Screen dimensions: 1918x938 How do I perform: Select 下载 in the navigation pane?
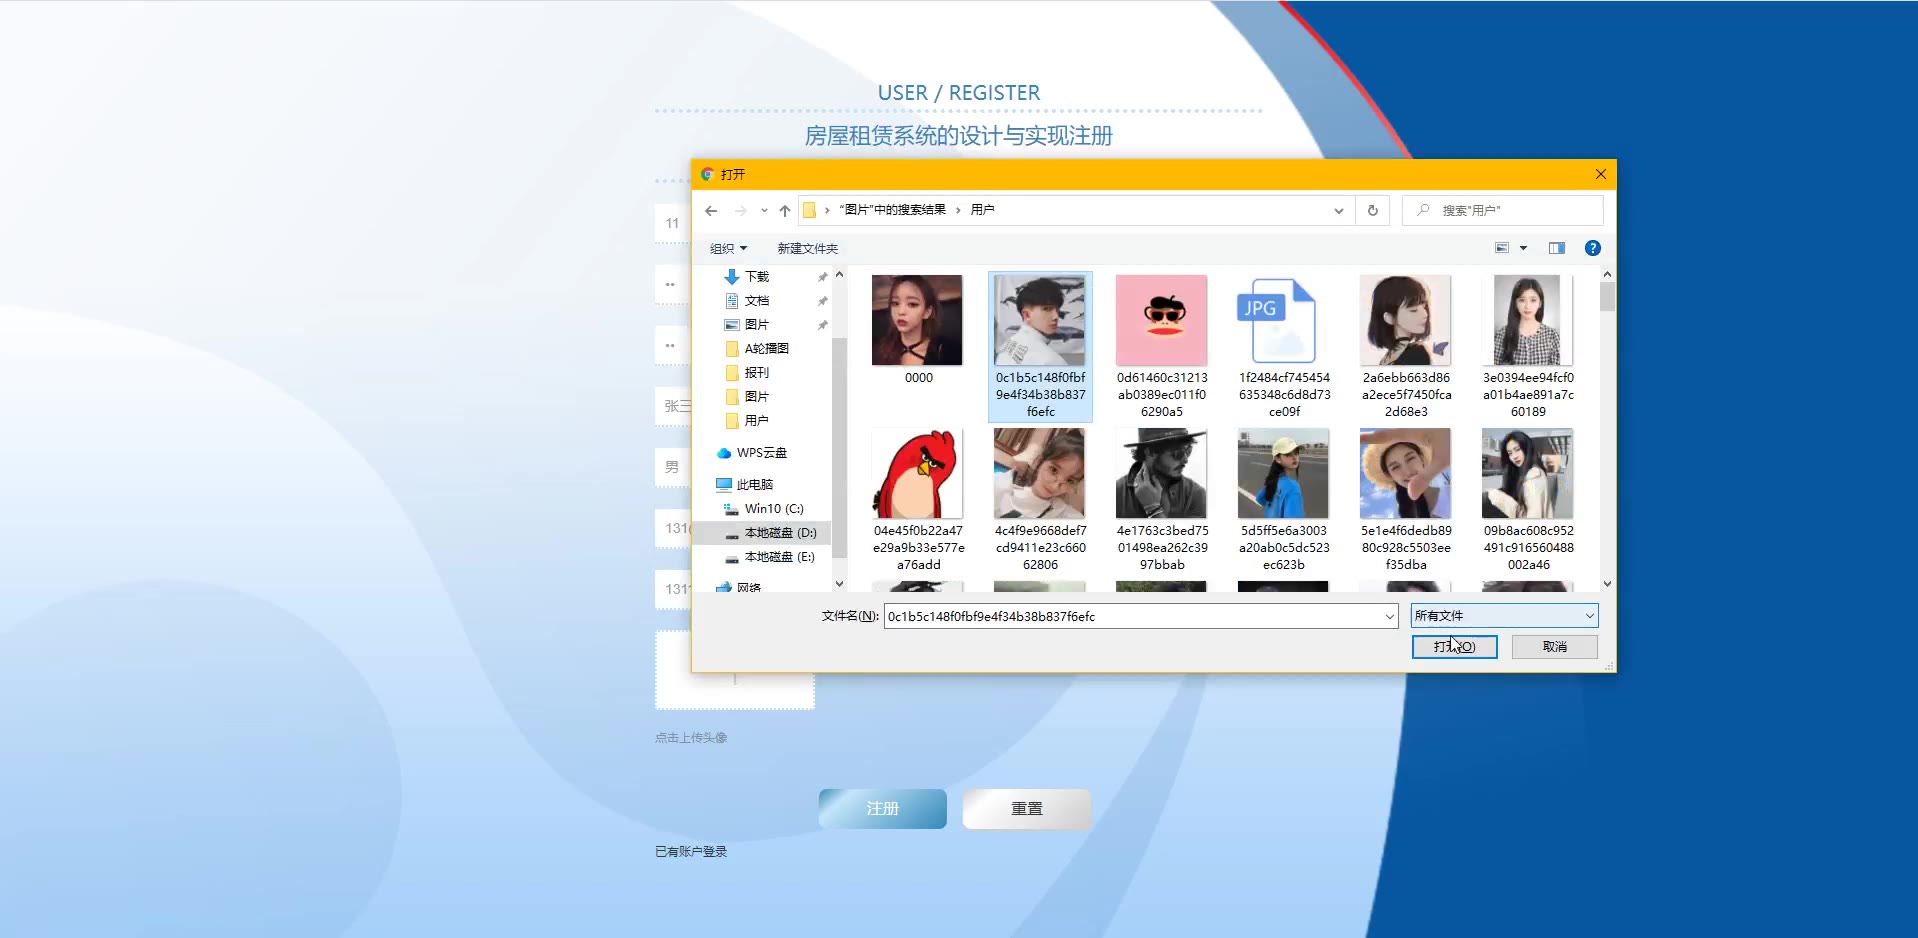(x=757, y=277)
